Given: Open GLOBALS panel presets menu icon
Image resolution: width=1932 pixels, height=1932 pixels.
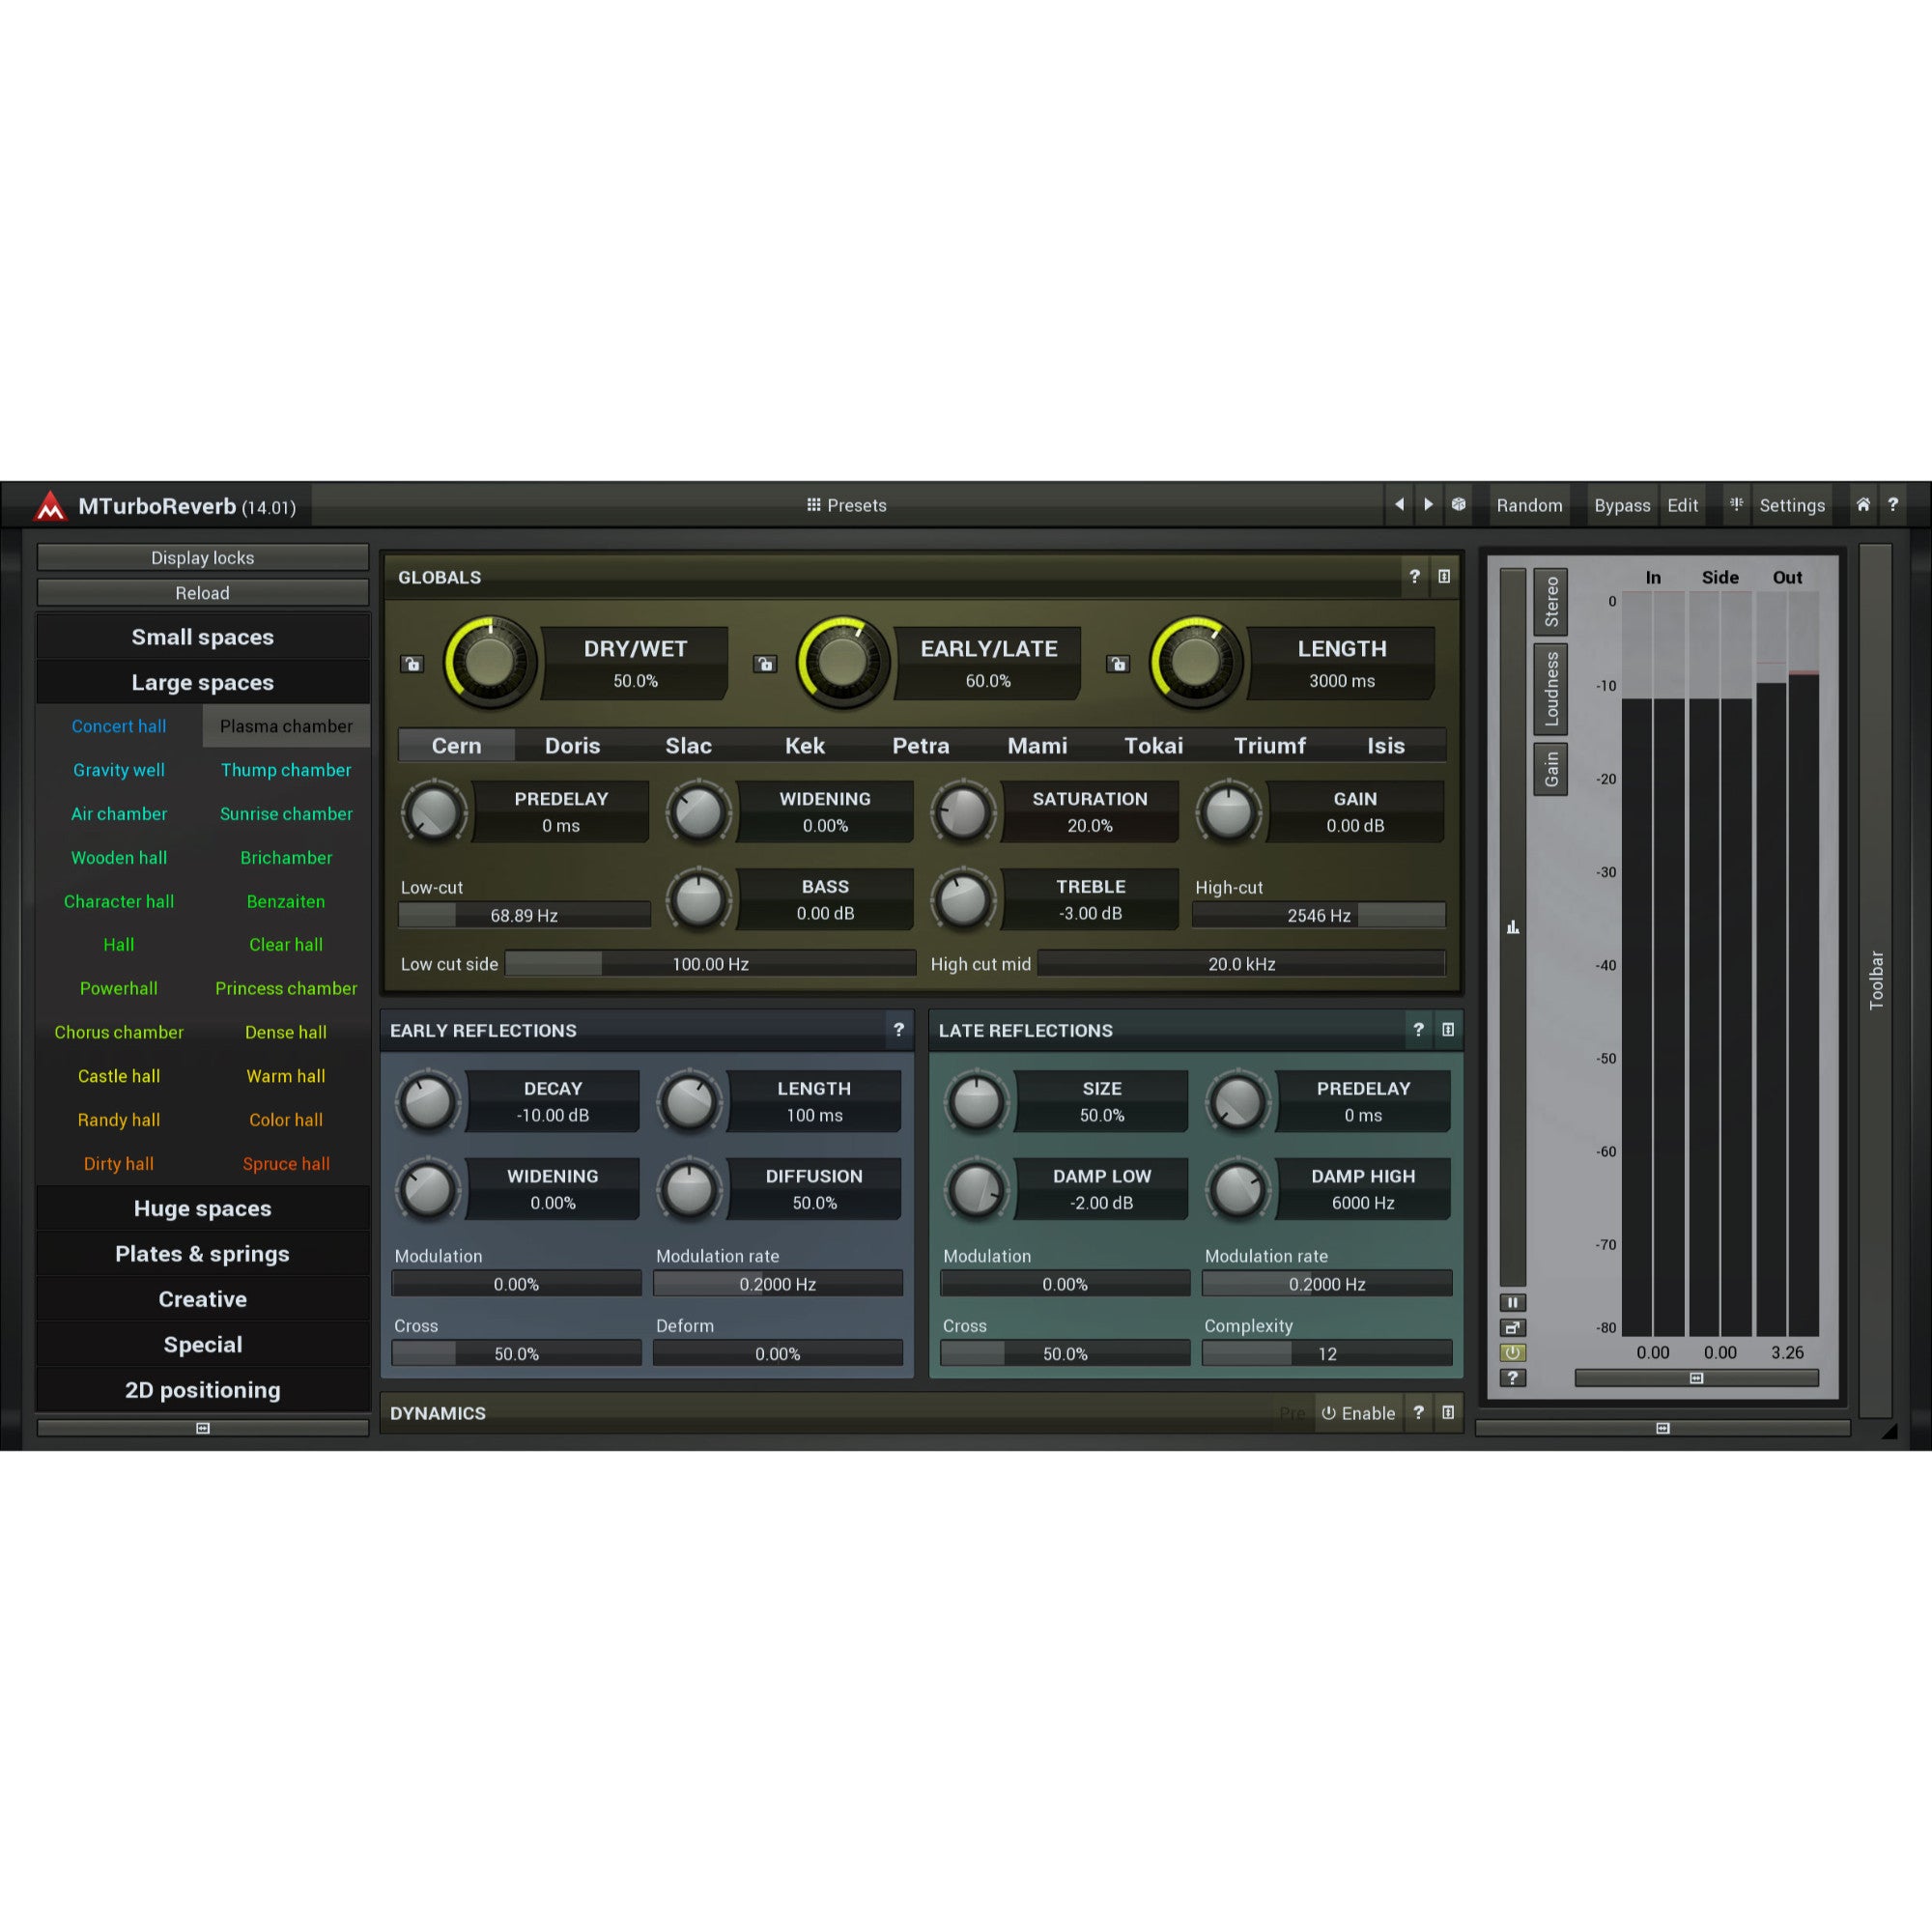Looking at the screenshot, I should click(1444, 576).
